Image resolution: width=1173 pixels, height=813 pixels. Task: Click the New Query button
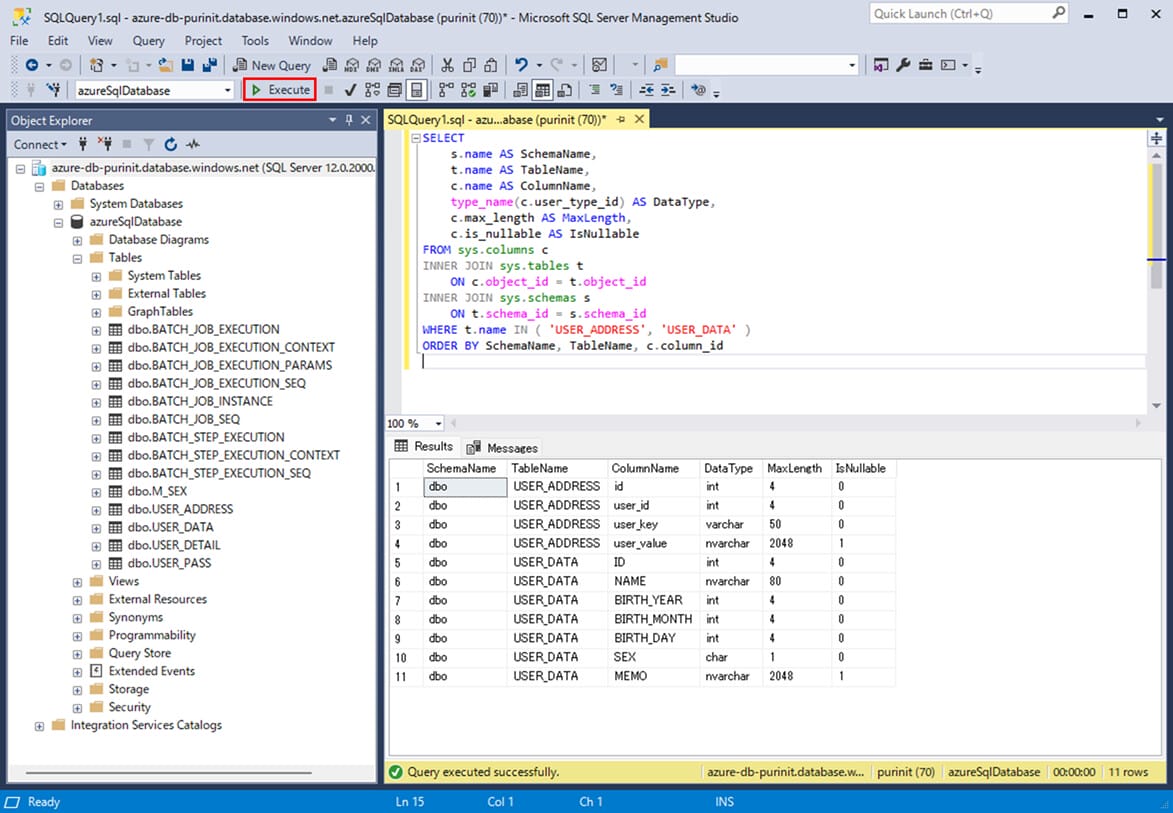point(272,65)
